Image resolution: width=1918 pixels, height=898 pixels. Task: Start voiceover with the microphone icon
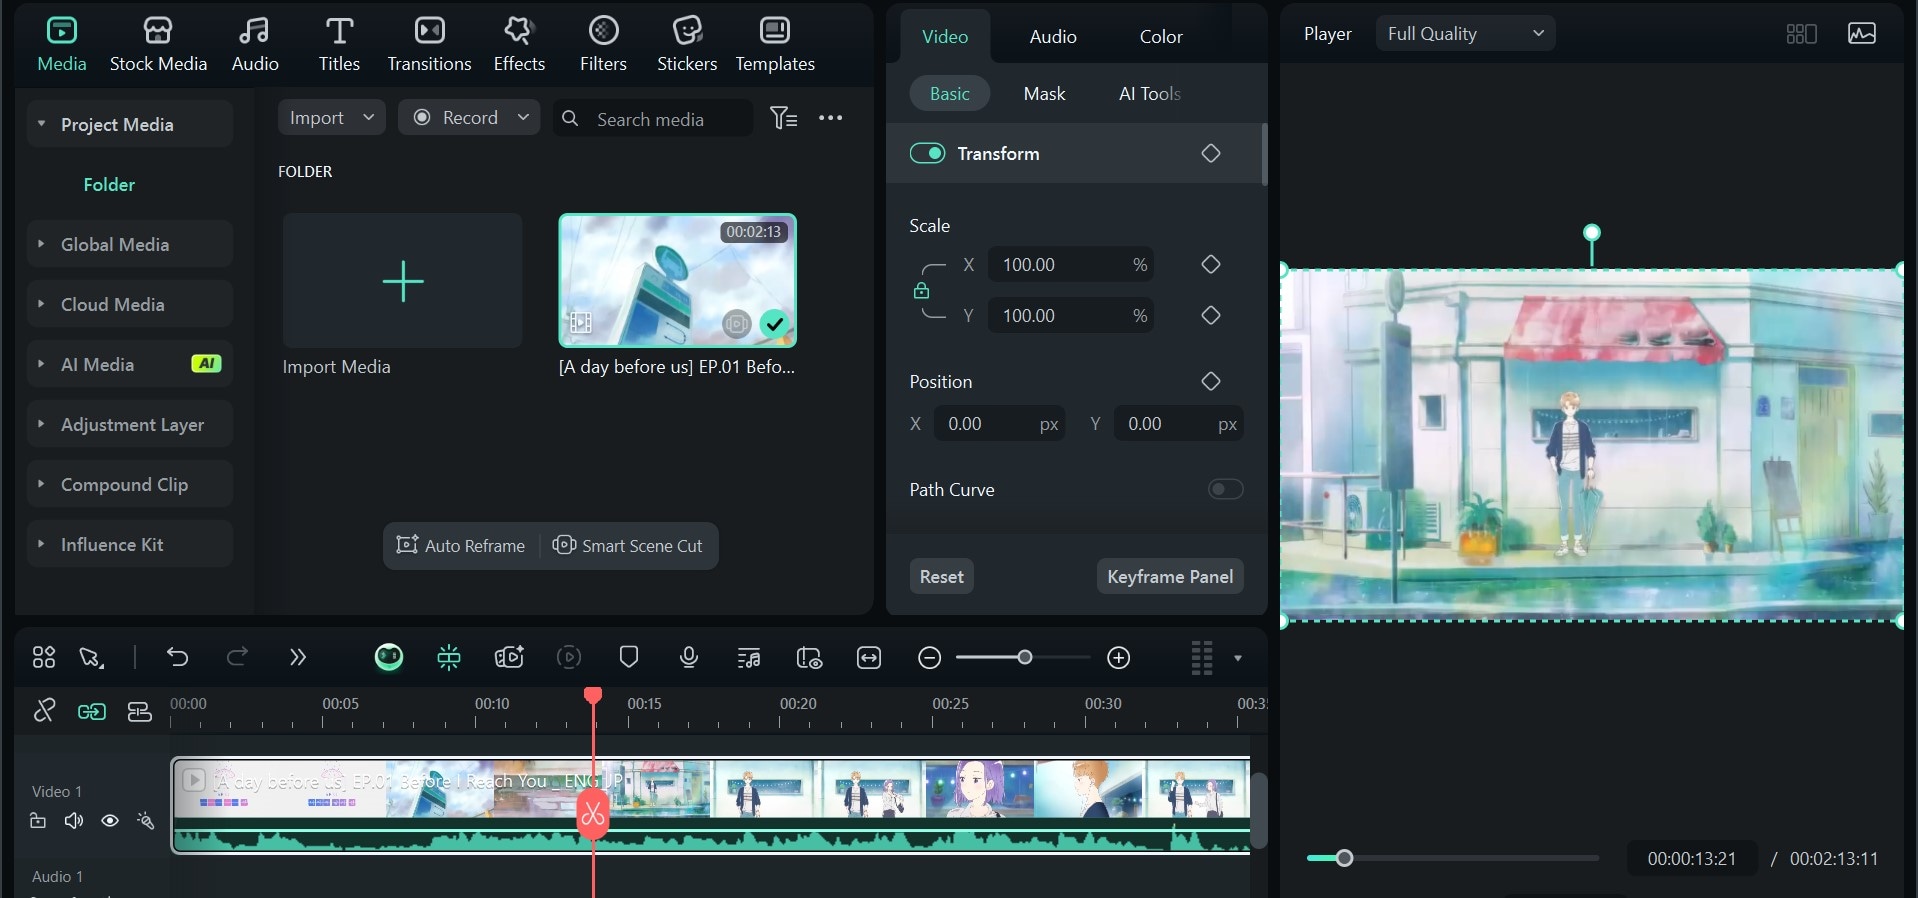coord(689,657)
